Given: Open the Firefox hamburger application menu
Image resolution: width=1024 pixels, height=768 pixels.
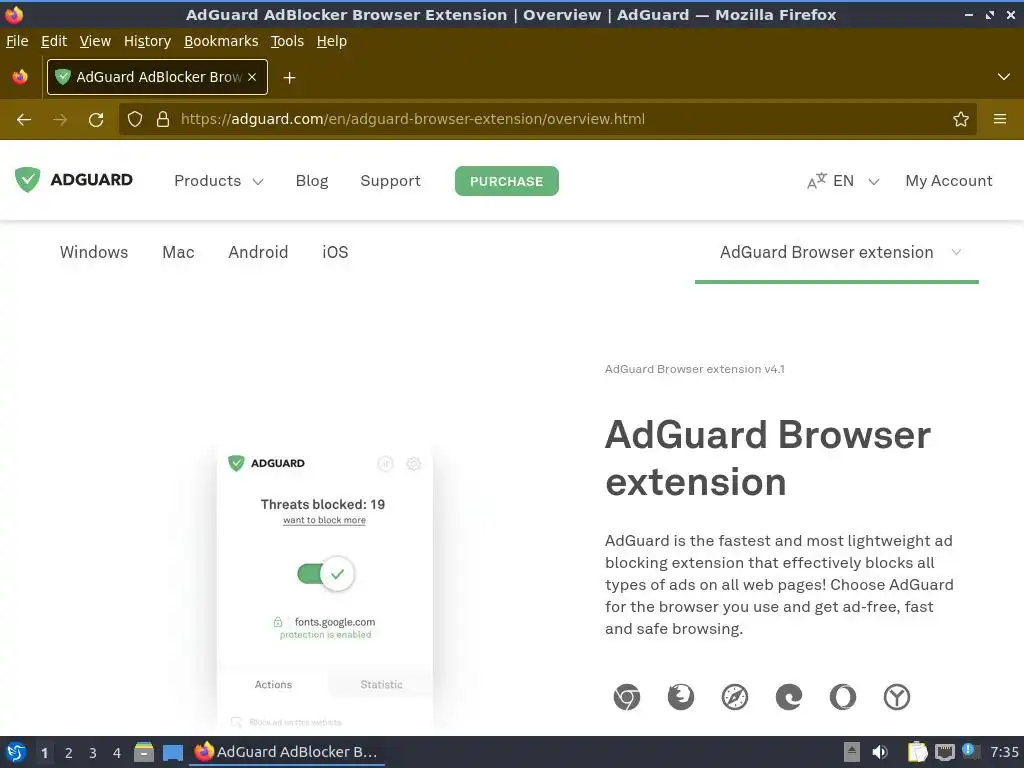Looking at the screenshot, I should pos(1000,119).
